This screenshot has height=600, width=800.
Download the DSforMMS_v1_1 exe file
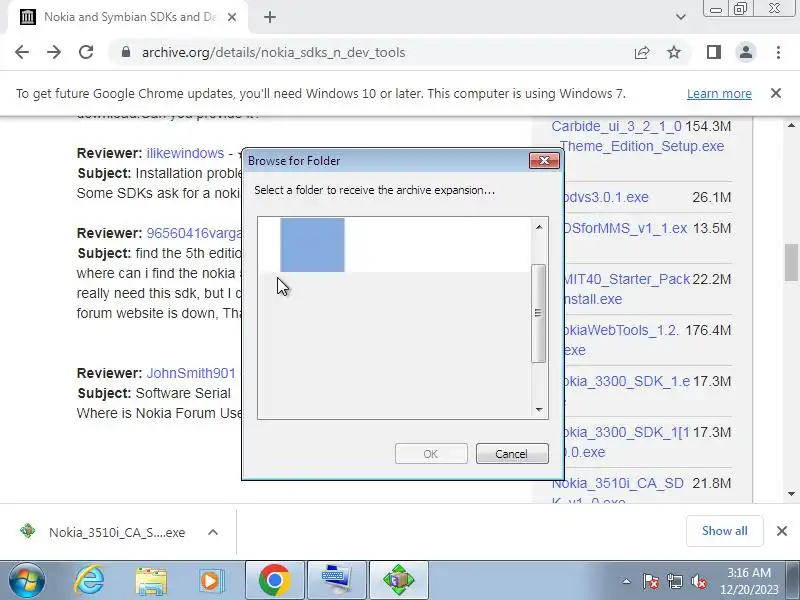coord(625,228)
